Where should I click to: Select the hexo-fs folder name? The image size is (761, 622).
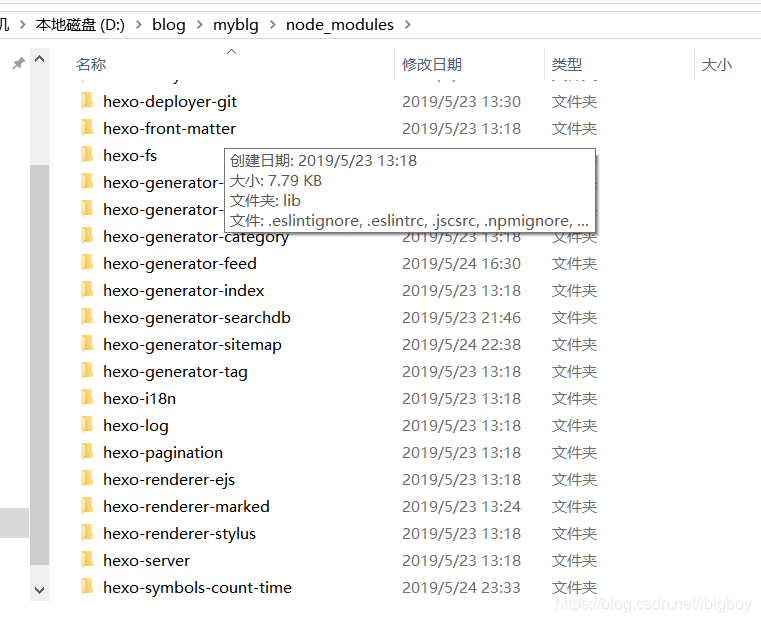pos(130,155)
